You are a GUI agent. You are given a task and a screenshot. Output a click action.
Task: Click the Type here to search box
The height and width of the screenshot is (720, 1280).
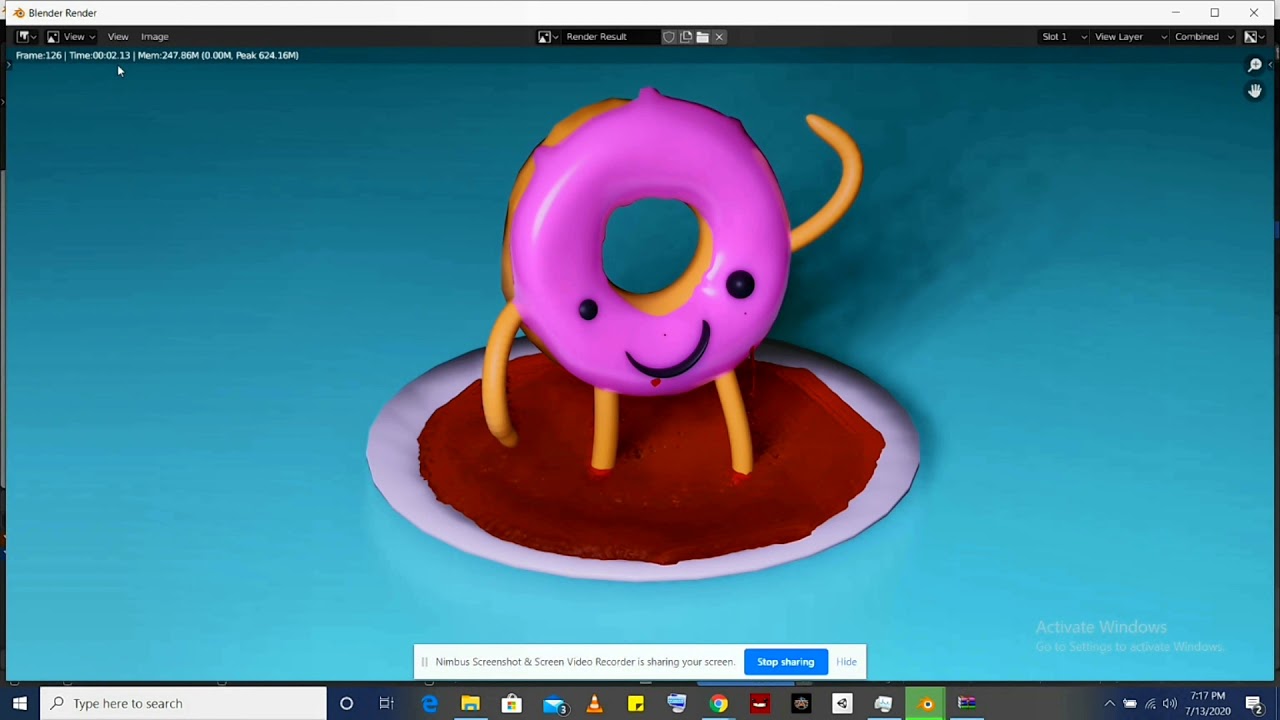(x=184, y=703)
